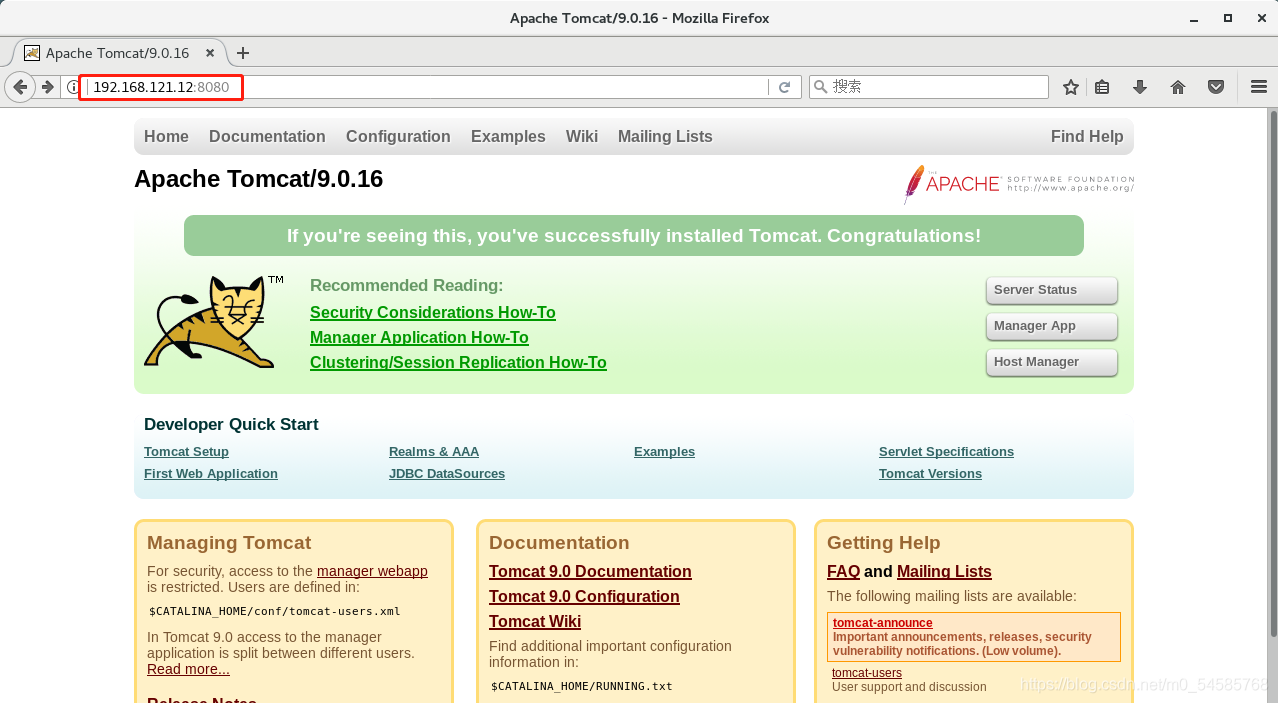Open the tomcat-announce mailing list link
Viewport: 1278px width, 703px height.
point(882,623)
